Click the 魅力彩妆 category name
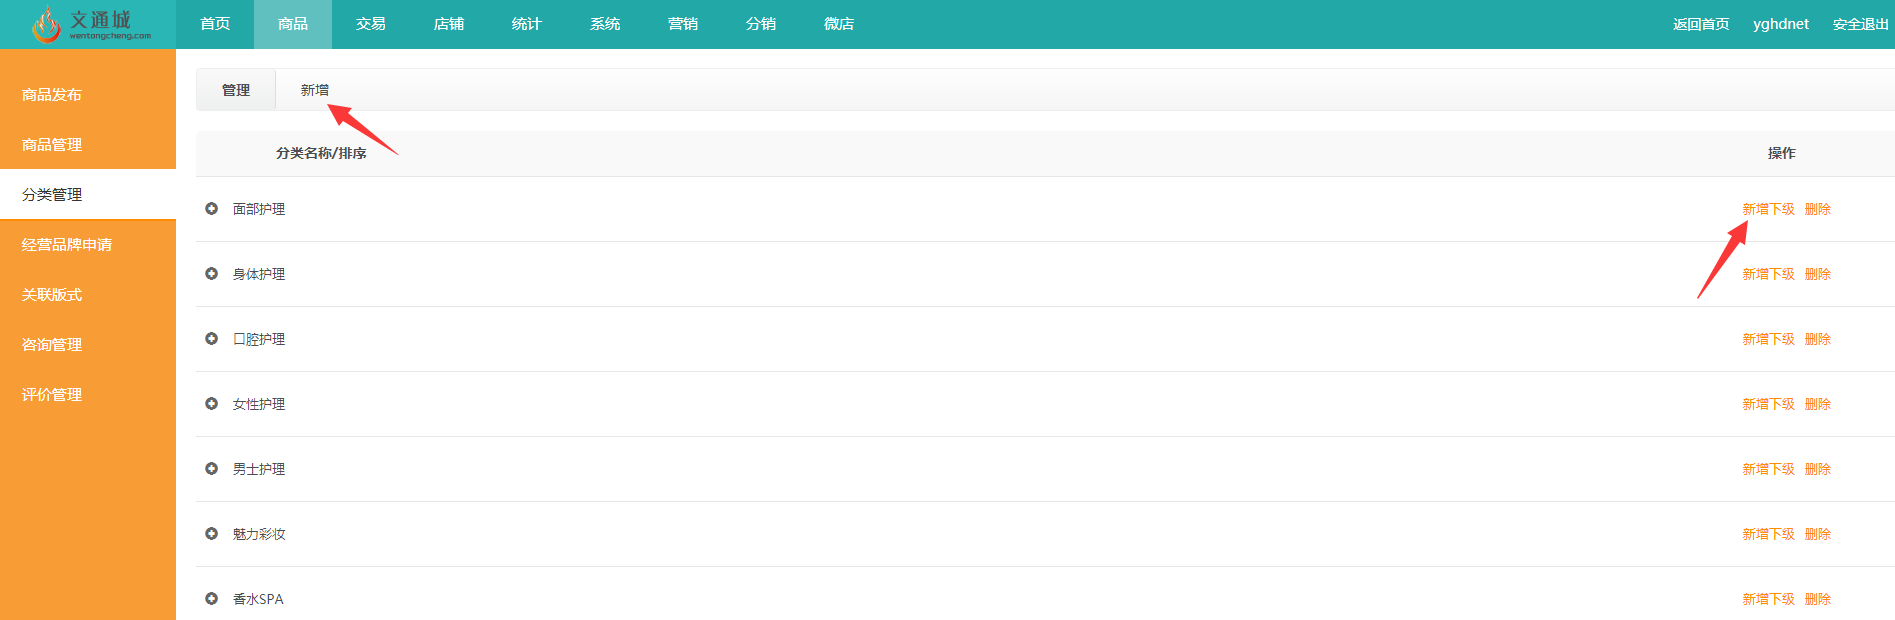 pos(259,534)
